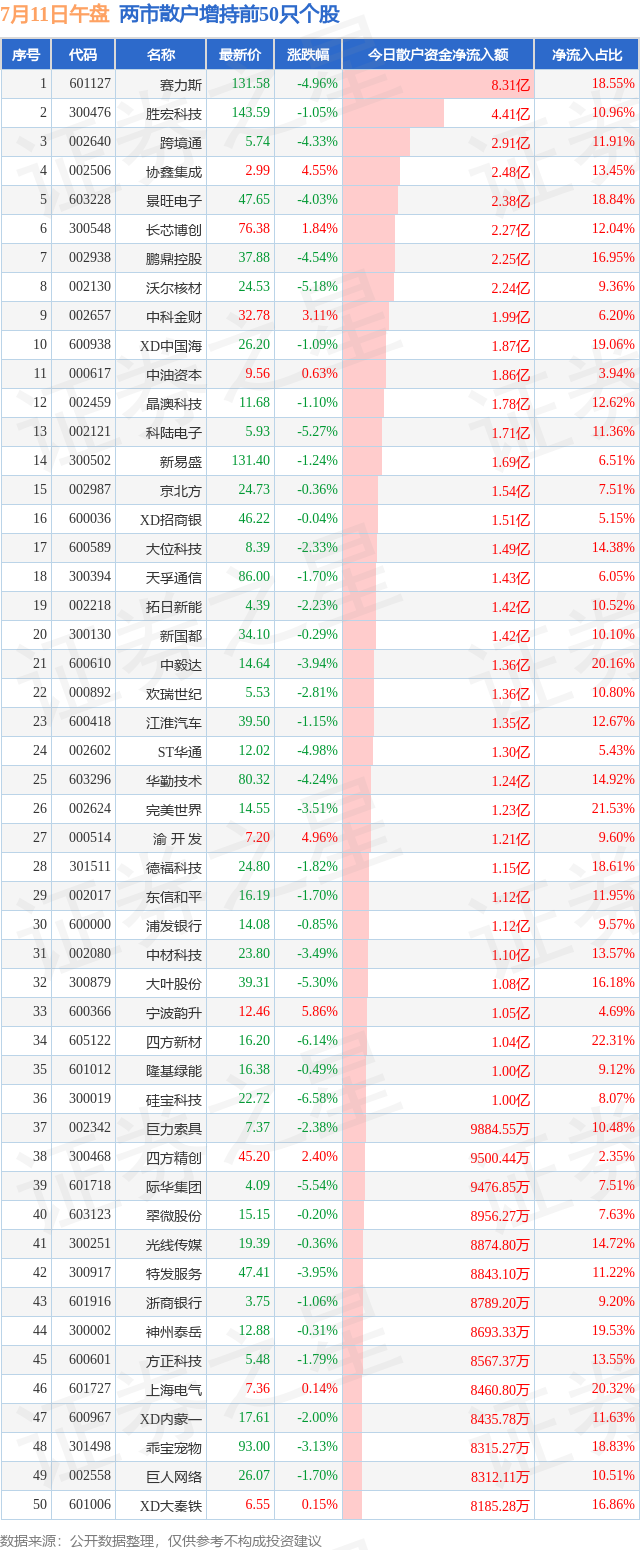The width and height of the screenshot is (640, 1550).
Task: Click the 涨跌幅 column header
Action: [x=307, y=55]
